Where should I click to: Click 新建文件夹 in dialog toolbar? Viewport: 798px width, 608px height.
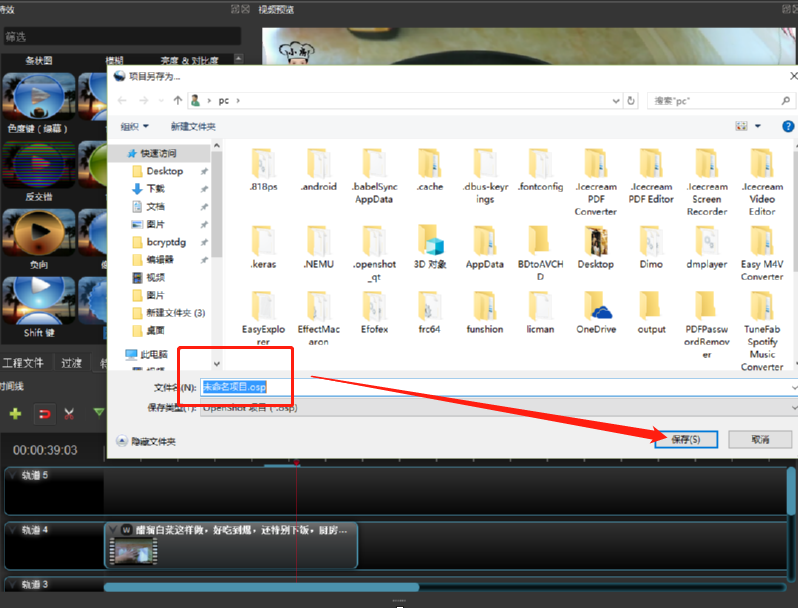point(193,126)
